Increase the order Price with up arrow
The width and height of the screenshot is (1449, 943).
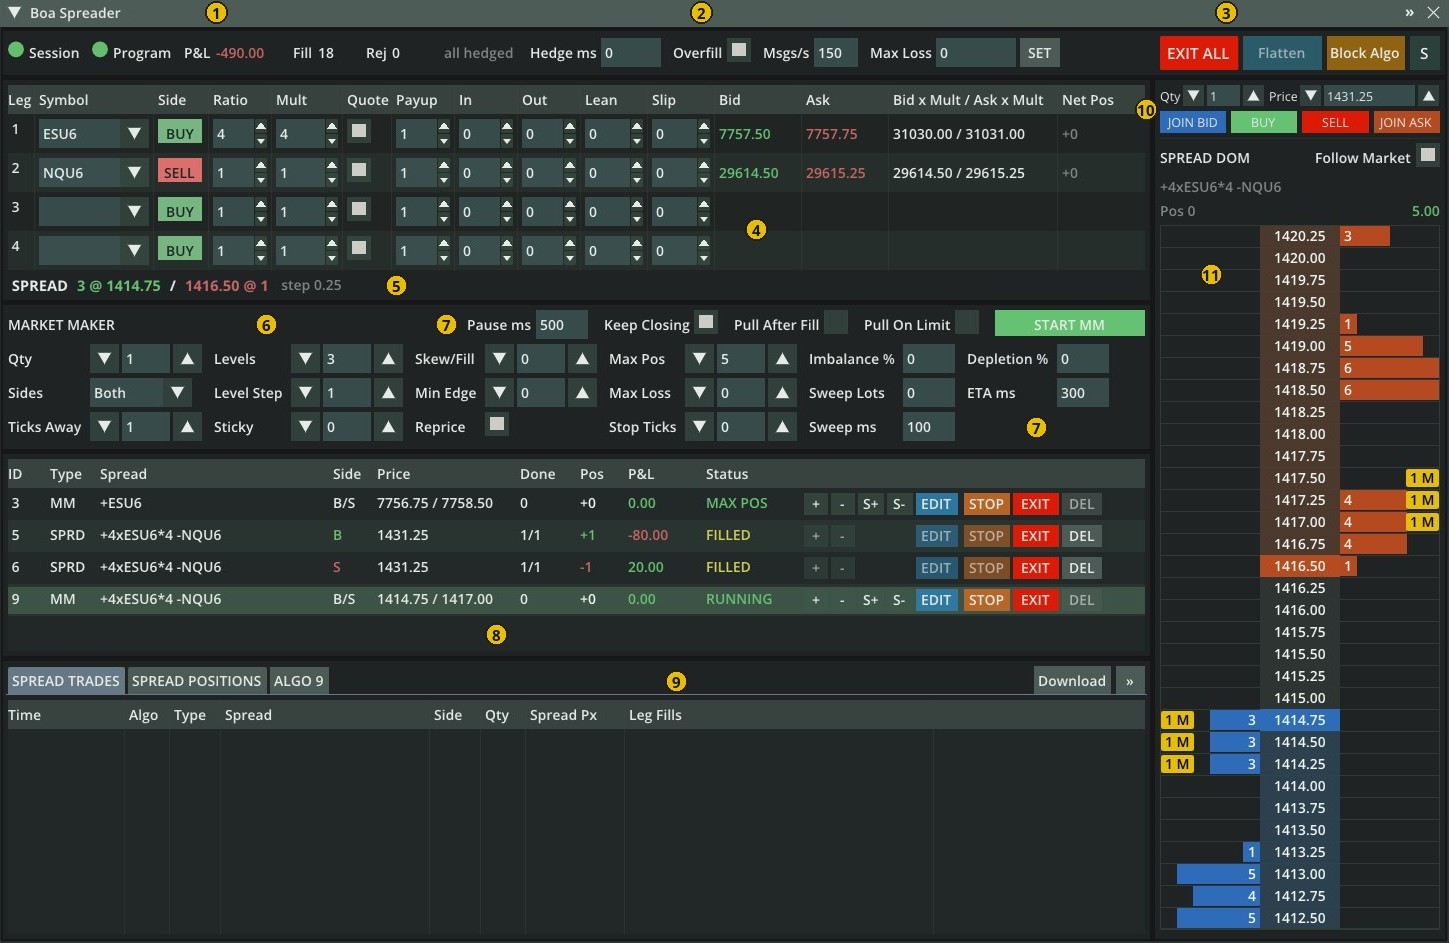point(1429,96)
